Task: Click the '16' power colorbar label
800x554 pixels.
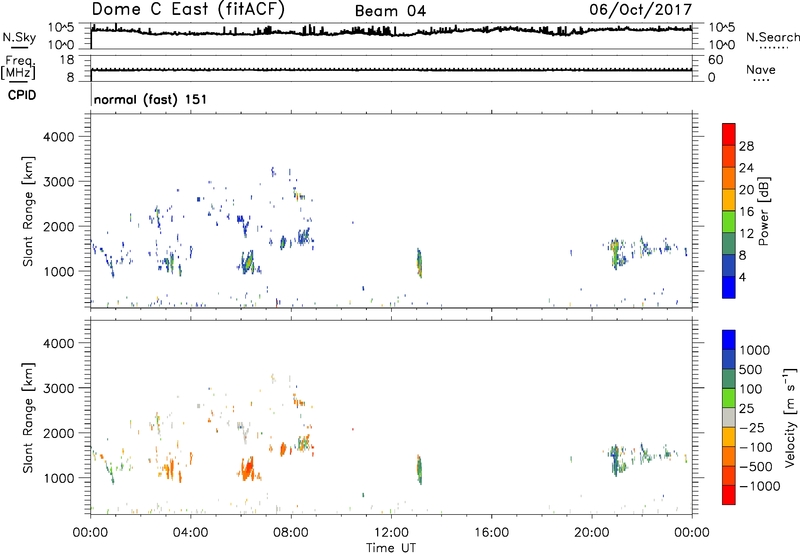Action: tap(746, 212)
